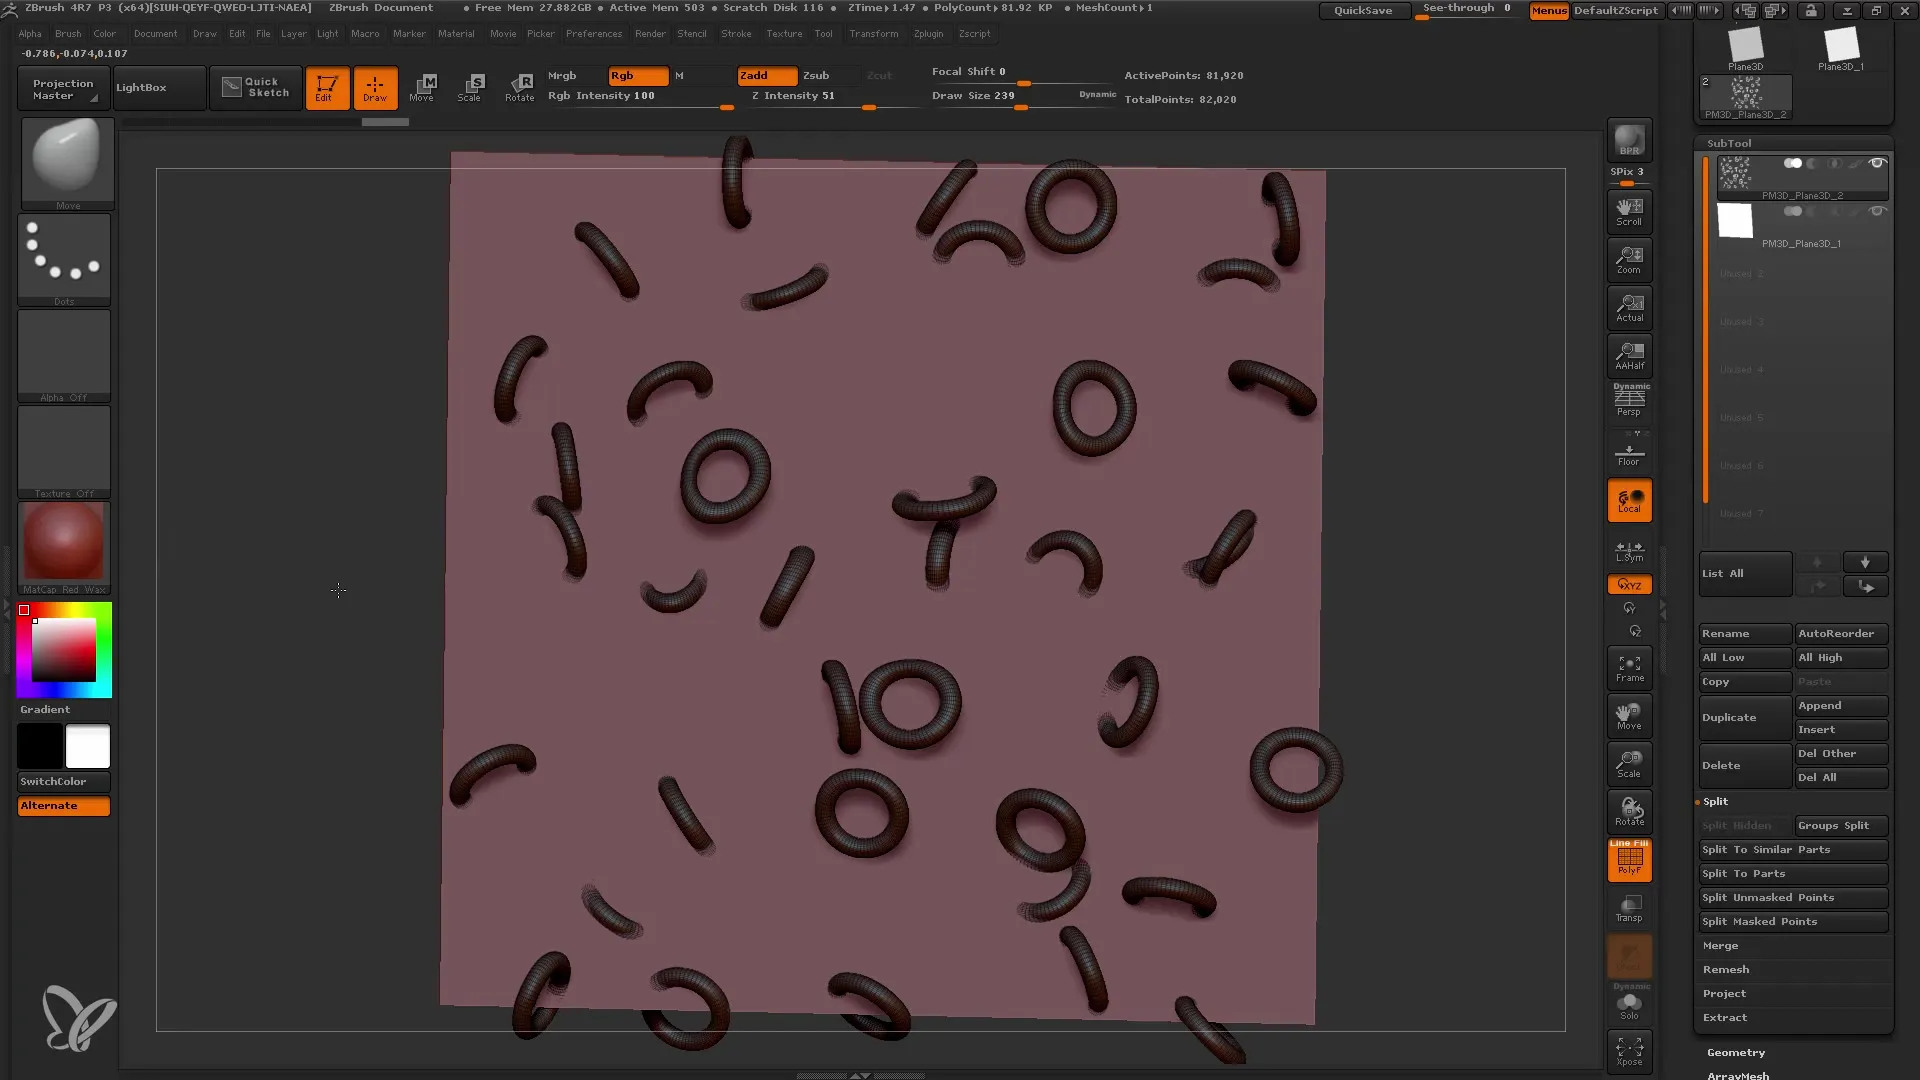Open the Stroke menu

coord(733,33)
